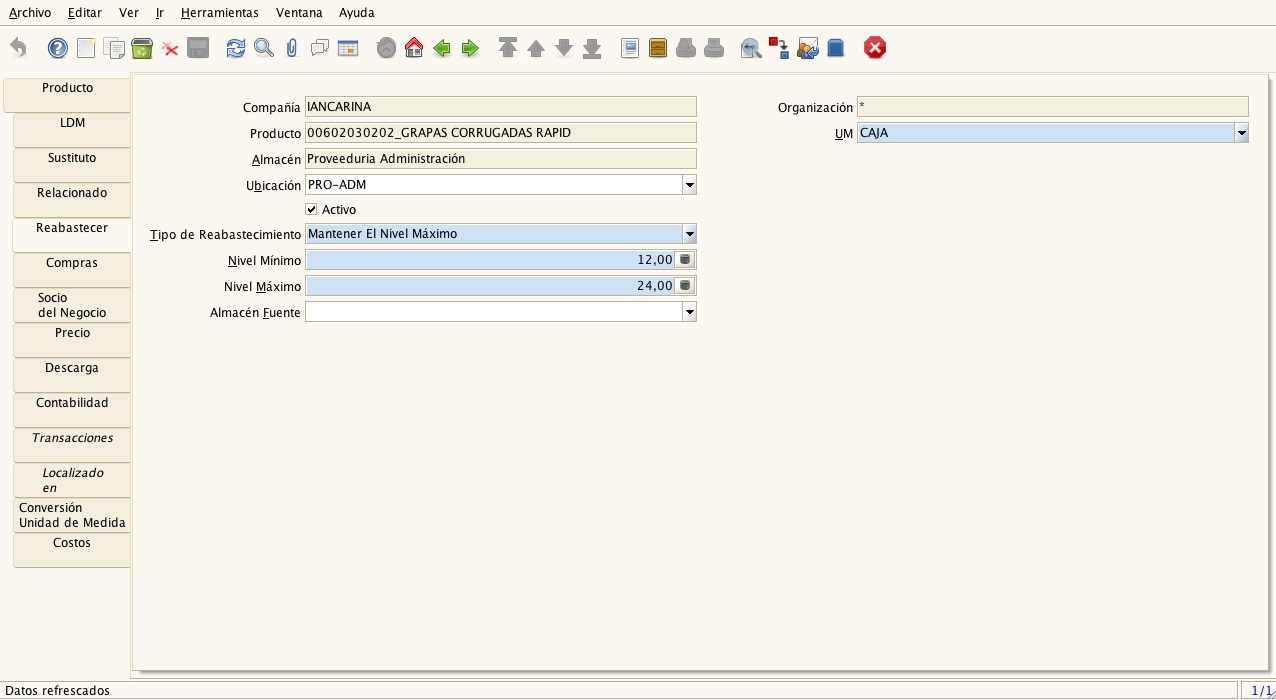1276x700 pixels.
Task: Open calculator button for Nivel Máximo
Action: point(685,285)
